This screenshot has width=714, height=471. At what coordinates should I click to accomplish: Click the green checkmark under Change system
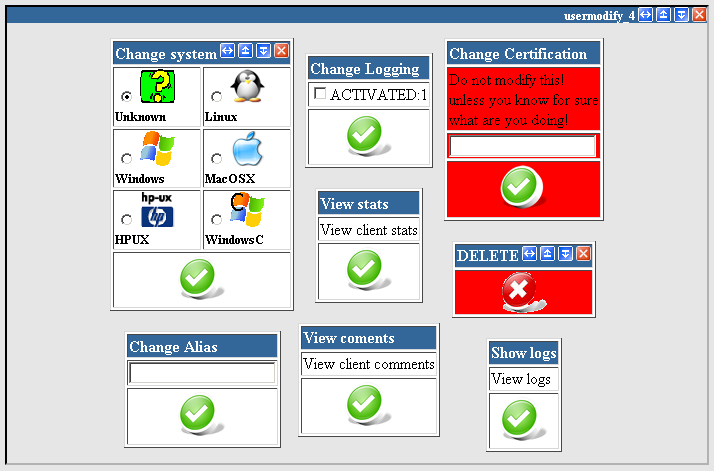(198, 279)
